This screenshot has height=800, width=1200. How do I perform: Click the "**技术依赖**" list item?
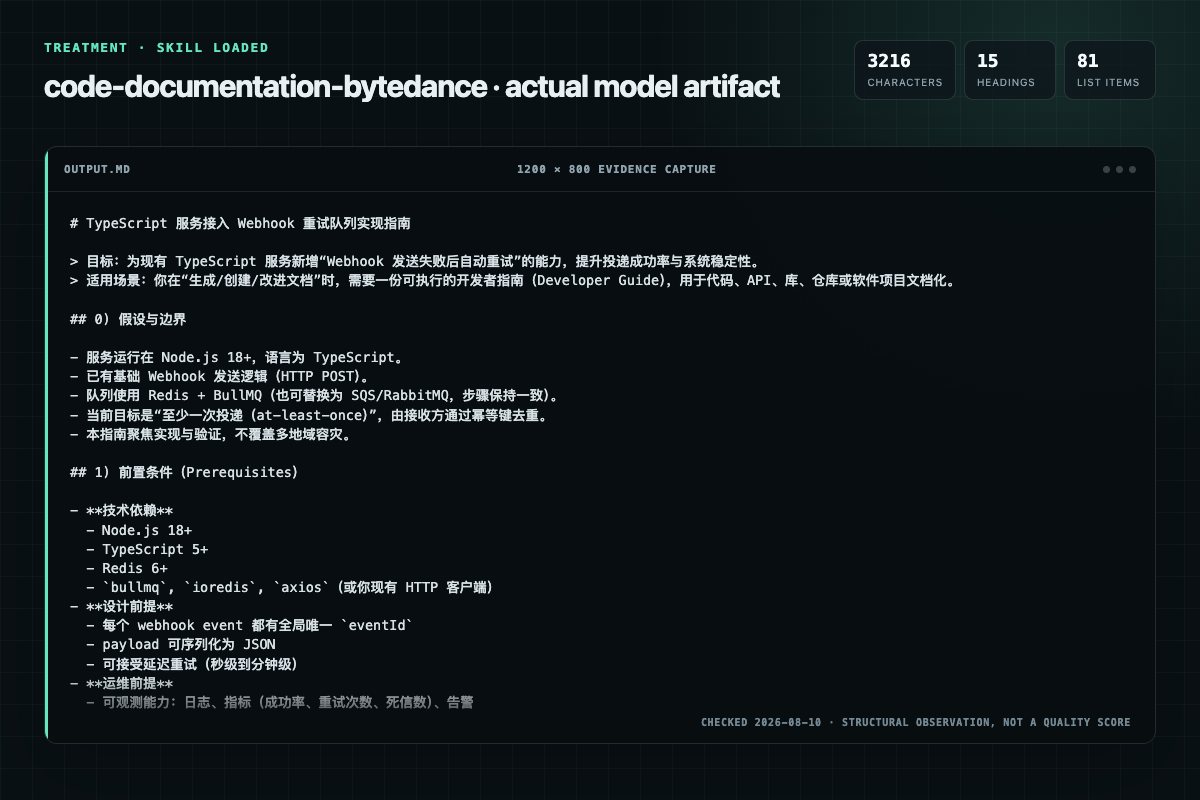point(122,510)
